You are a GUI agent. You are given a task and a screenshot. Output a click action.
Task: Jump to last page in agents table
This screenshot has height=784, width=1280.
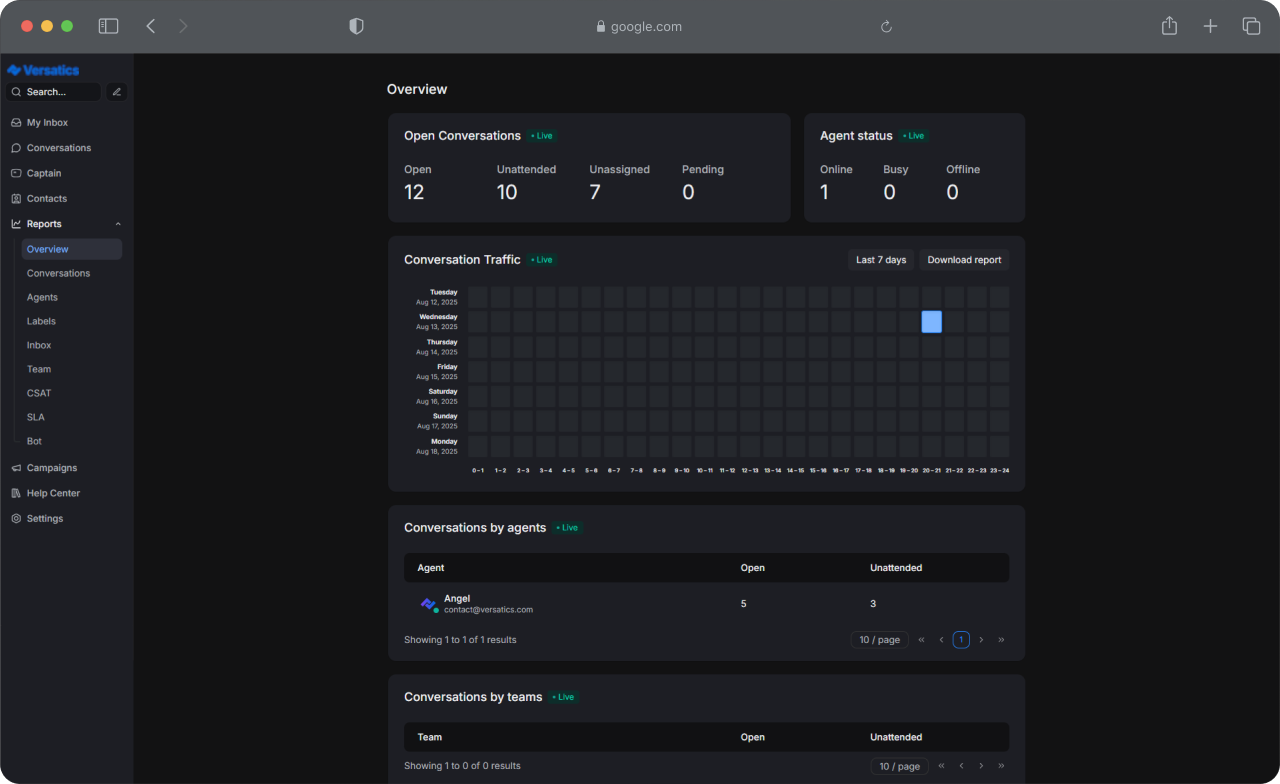1001,640
